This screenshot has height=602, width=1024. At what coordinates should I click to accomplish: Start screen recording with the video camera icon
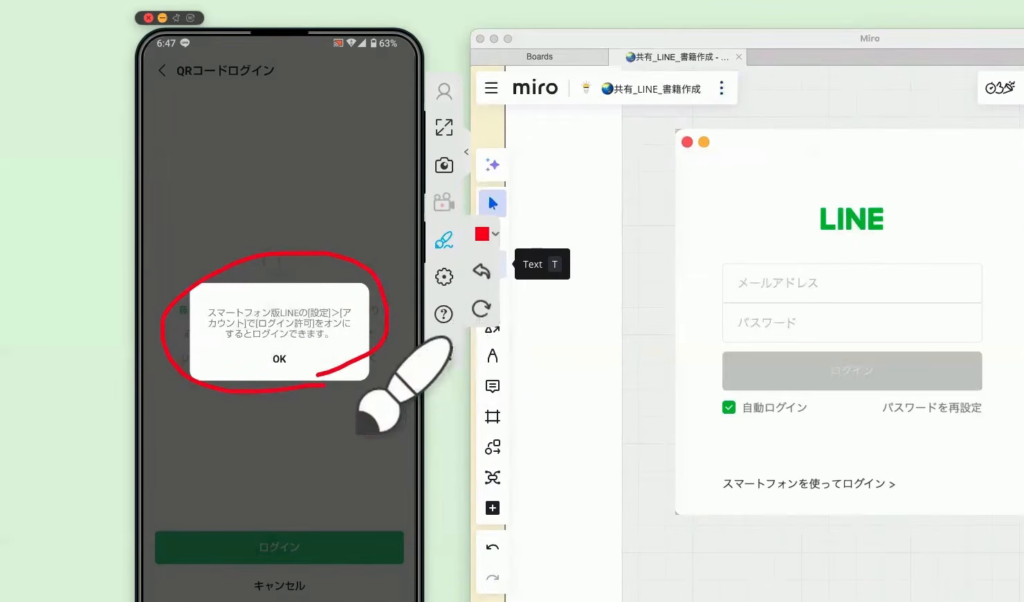pyautogui.click(x=444, y=202)
